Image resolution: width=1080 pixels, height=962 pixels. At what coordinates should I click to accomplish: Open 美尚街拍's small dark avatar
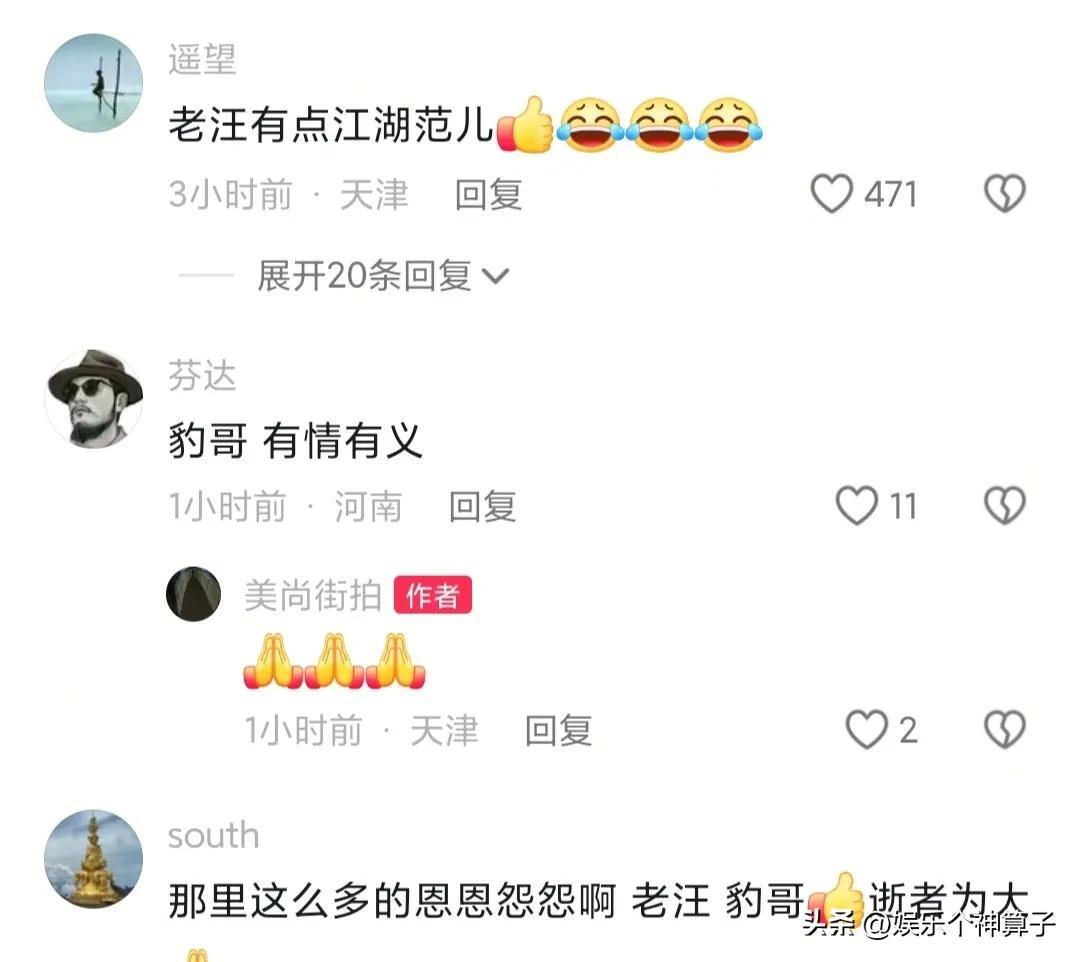(x=194, y=594)
